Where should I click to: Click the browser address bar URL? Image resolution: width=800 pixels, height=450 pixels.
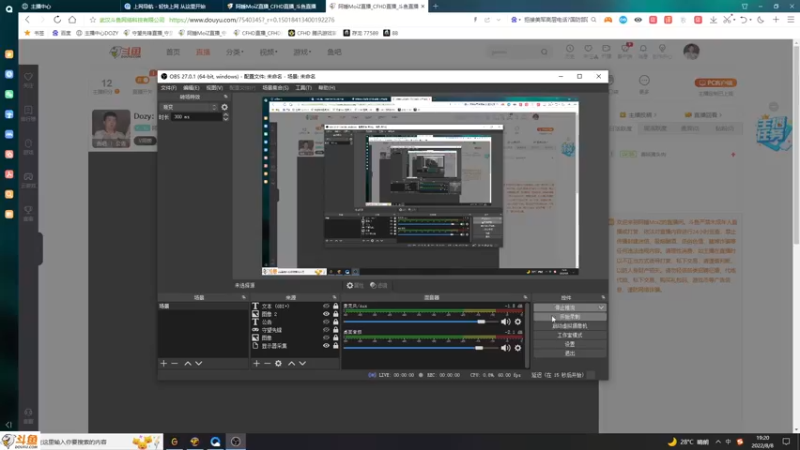[252, 20]
